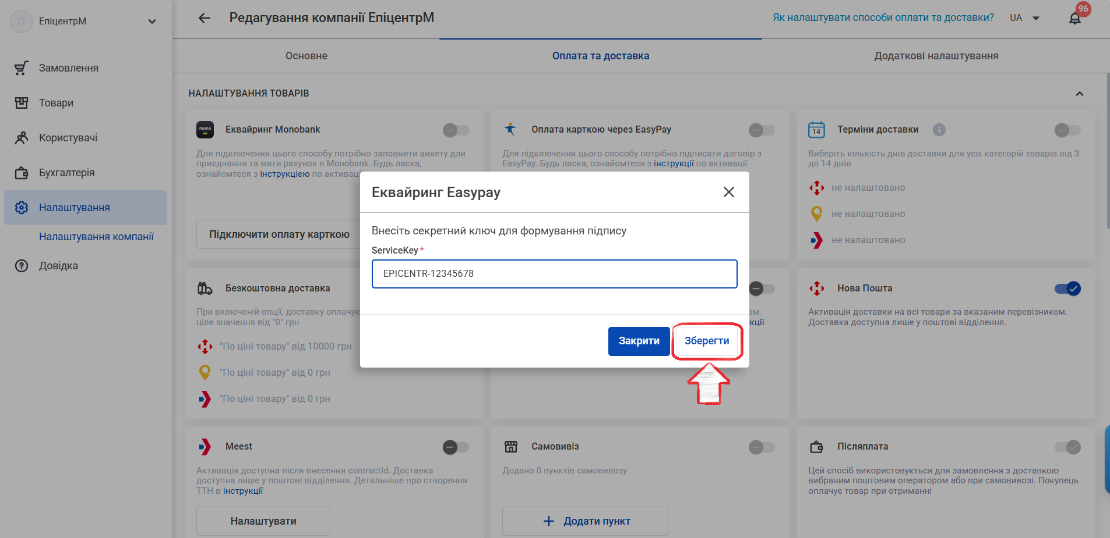Click the Зберегти button in dialog

tap(706, 340)
